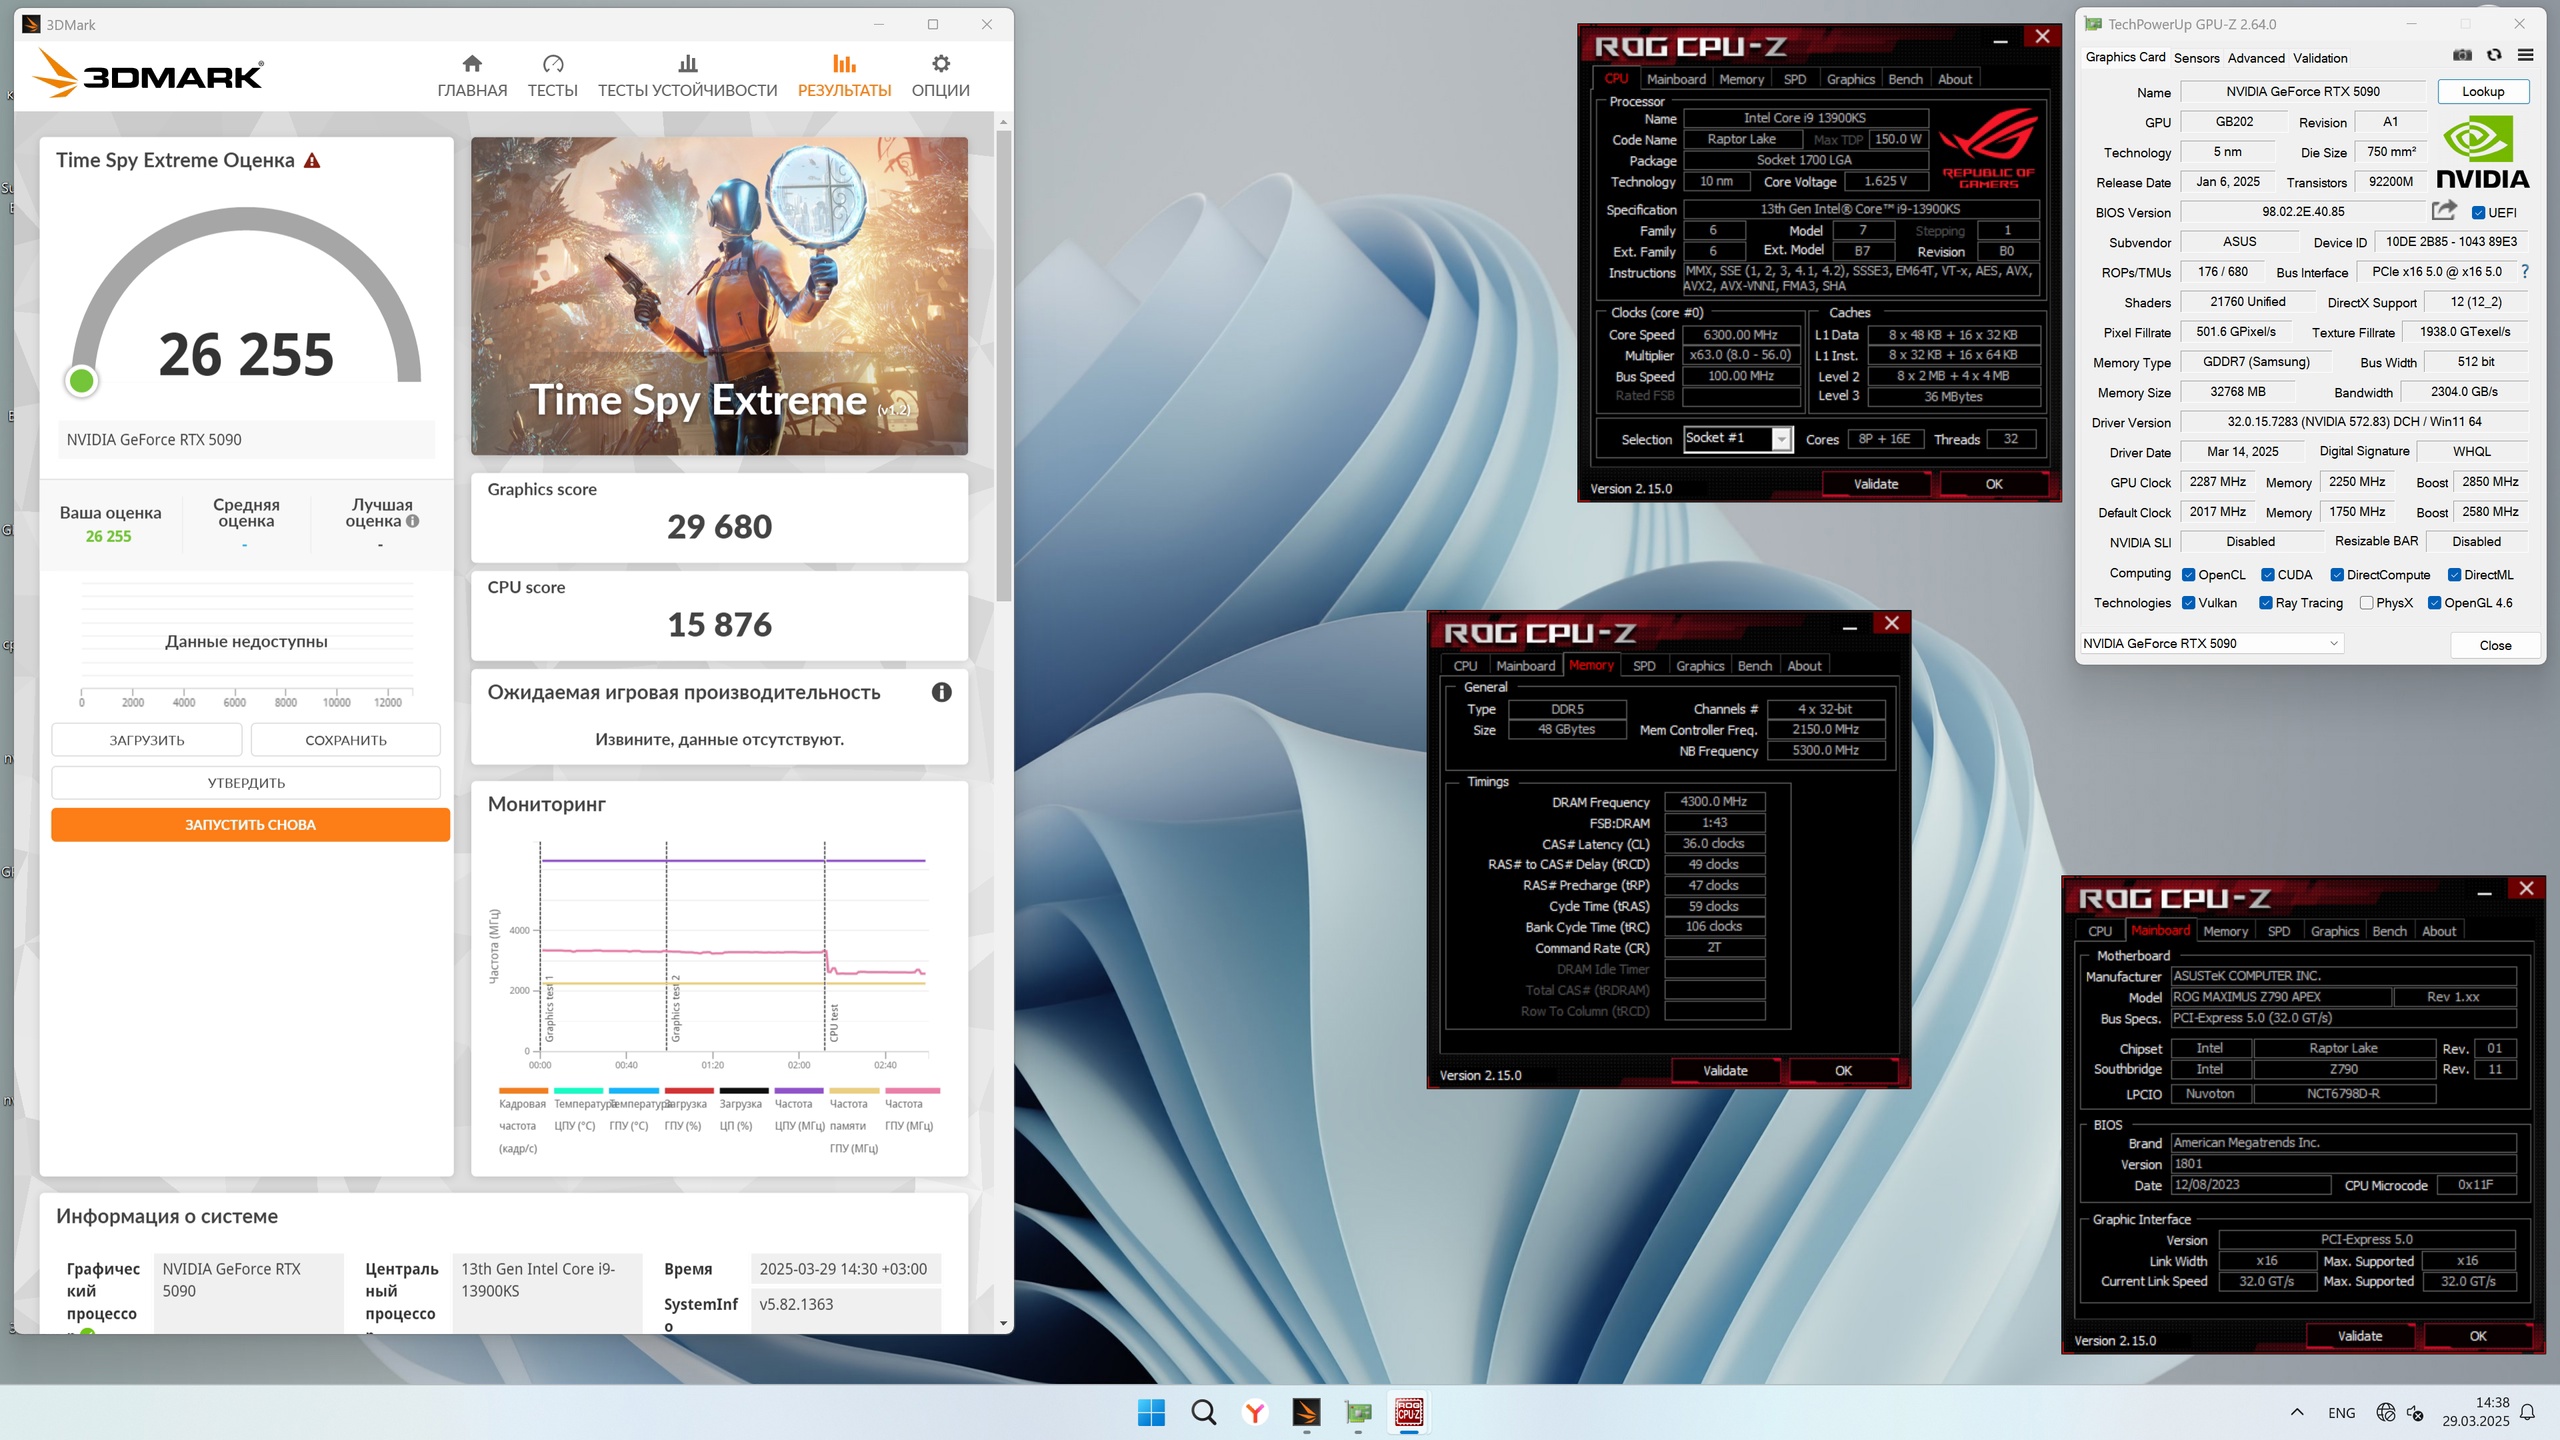Click 3DMark taskbar icon
2560x1440 pixels.
[1306, 1412]
